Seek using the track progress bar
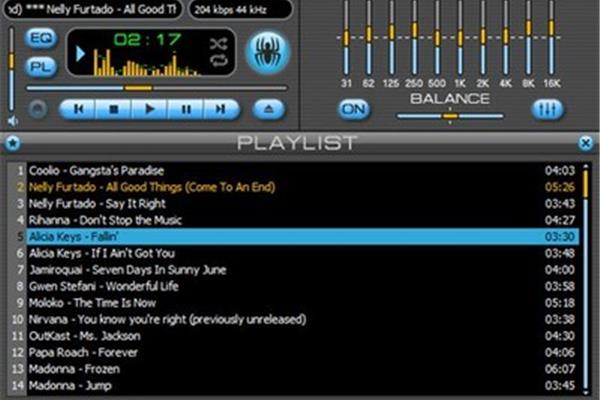The image size is (600, 400). tap(157, 88)
